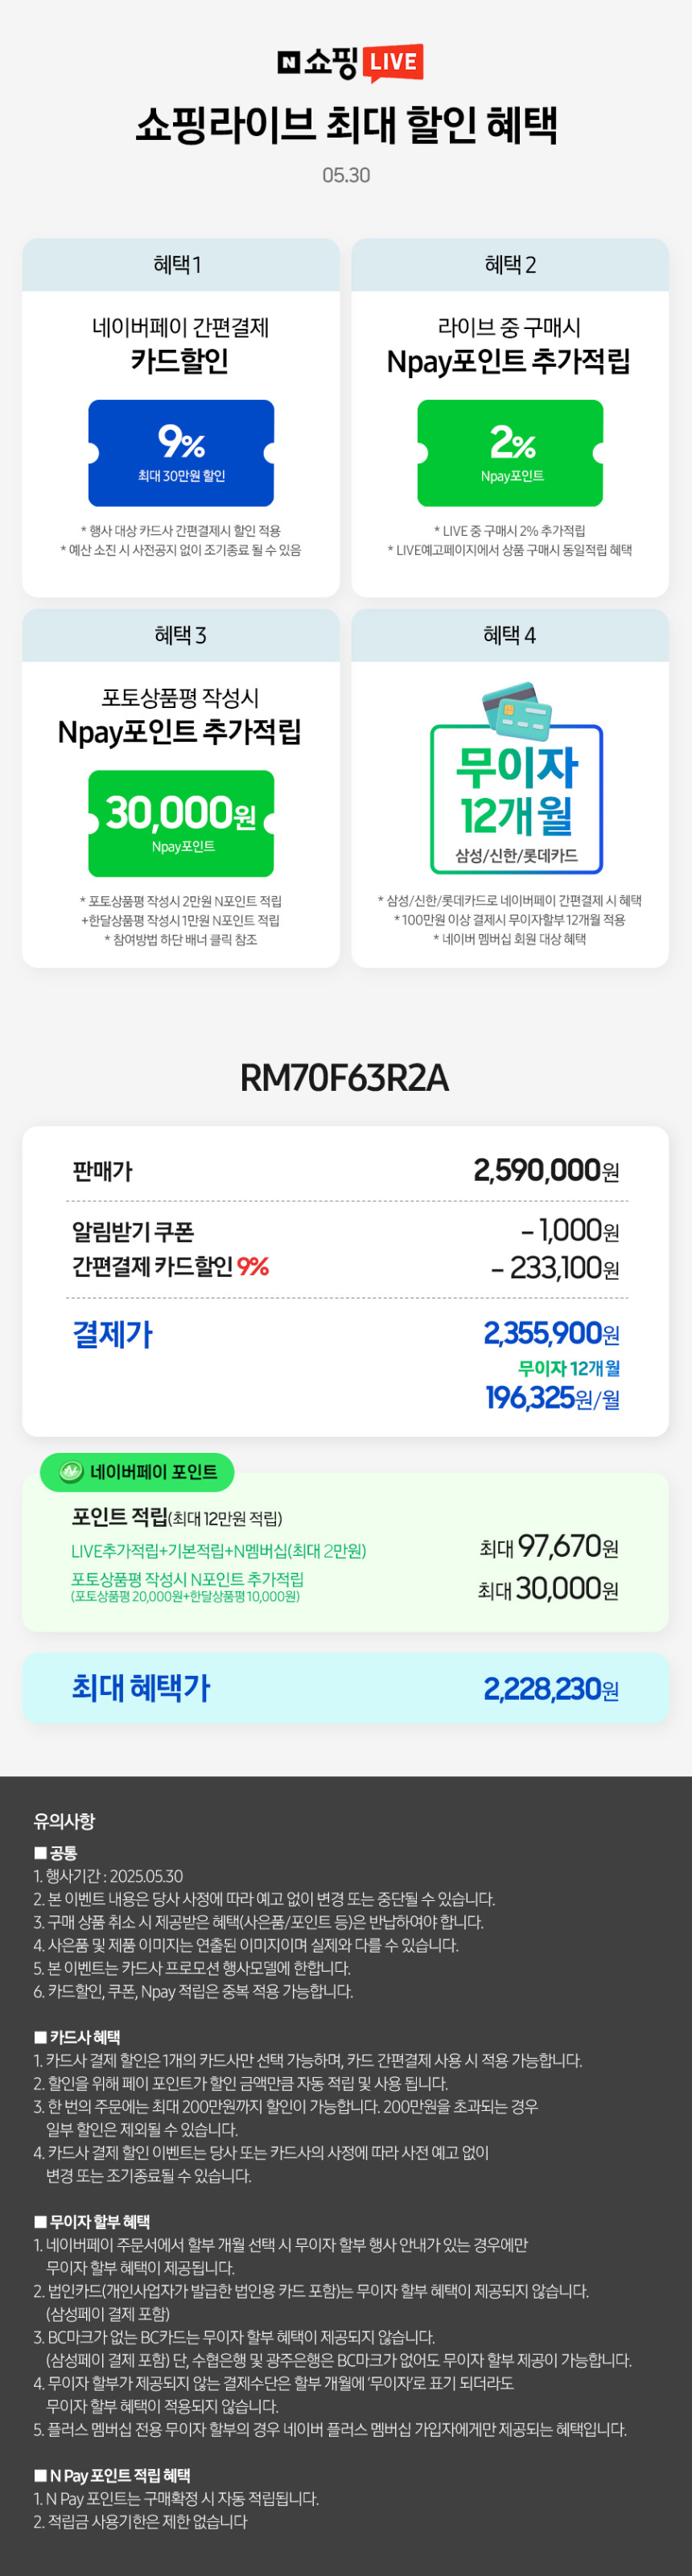Click the 무이자 12개월 installment badge
The image size is (692, 2576).
tap(516, 798)
